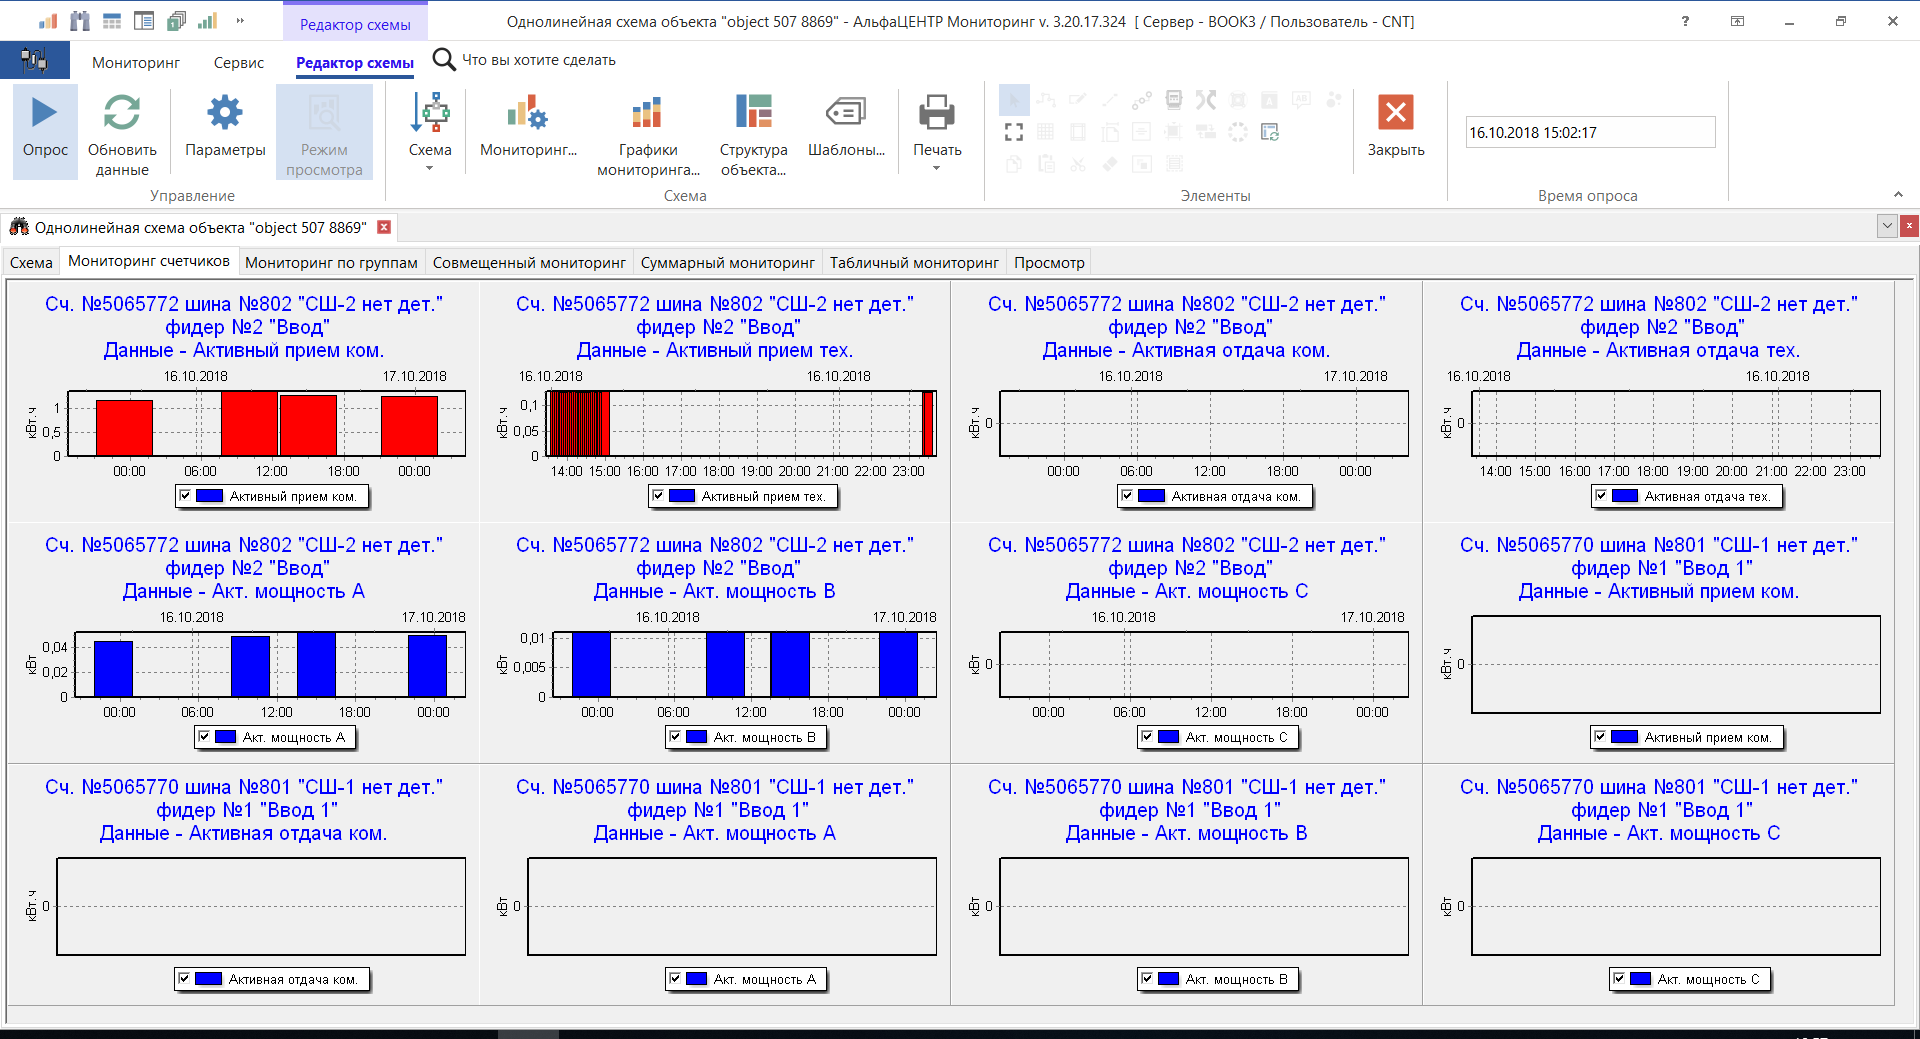The image size is (1920, 1039).
Task: Click blue swatch of Акт. мощность B legend for СШ-2
Action: tap(696, 737)
